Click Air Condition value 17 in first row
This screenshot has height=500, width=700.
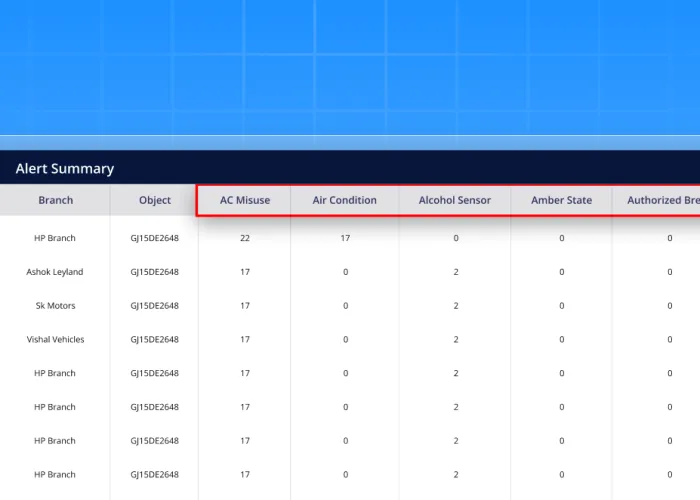[345, 238]
